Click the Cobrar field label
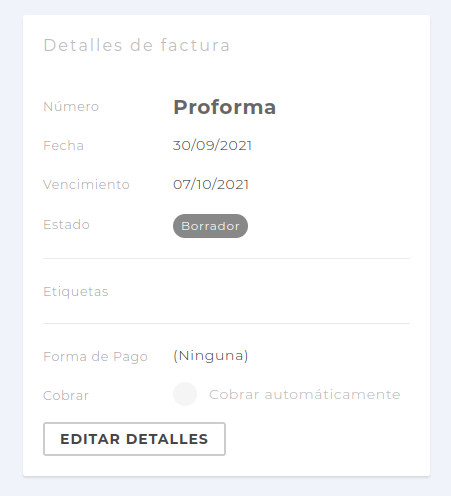Screen dimensions: 451x496 click(x=66, y=396)
